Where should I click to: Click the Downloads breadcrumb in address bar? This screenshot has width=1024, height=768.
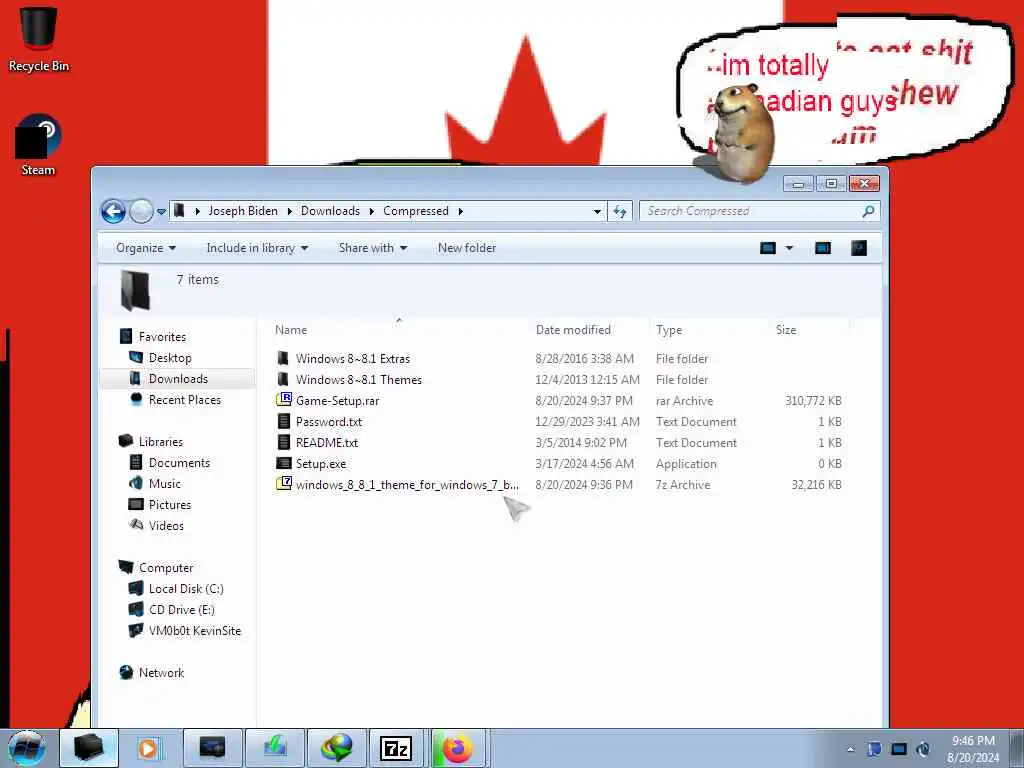click(330, 211)
